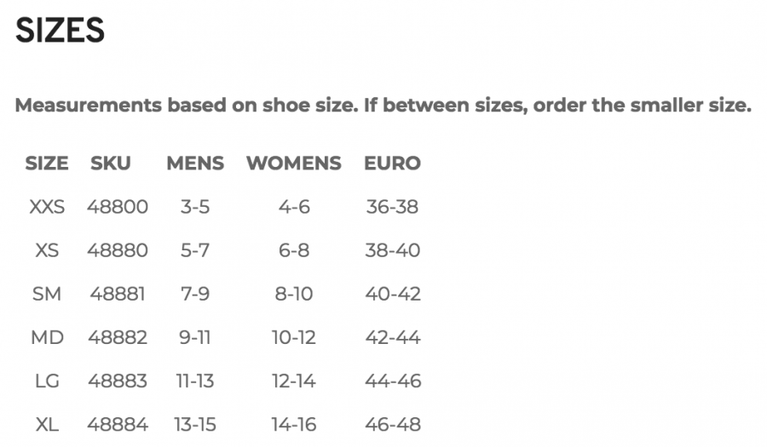Viewport: 767px width, 447px height.
Task: Click the EURO column header
Action: tap(392, 163)
